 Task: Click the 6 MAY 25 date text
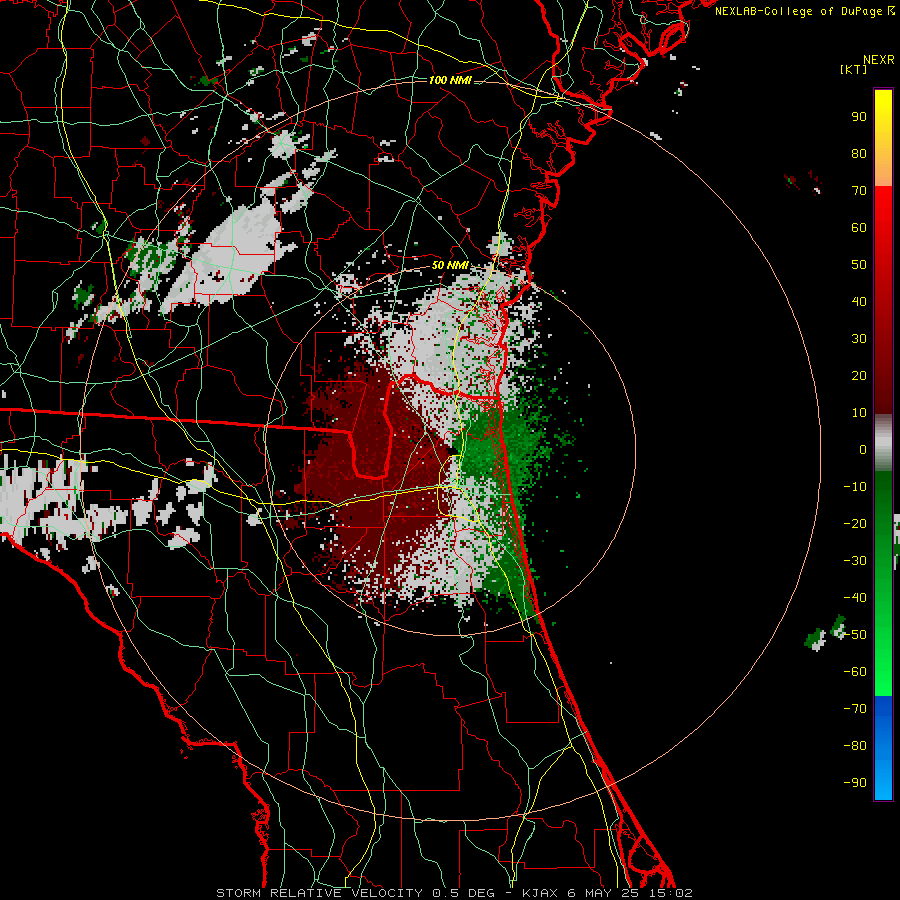[x=604, y=893]
